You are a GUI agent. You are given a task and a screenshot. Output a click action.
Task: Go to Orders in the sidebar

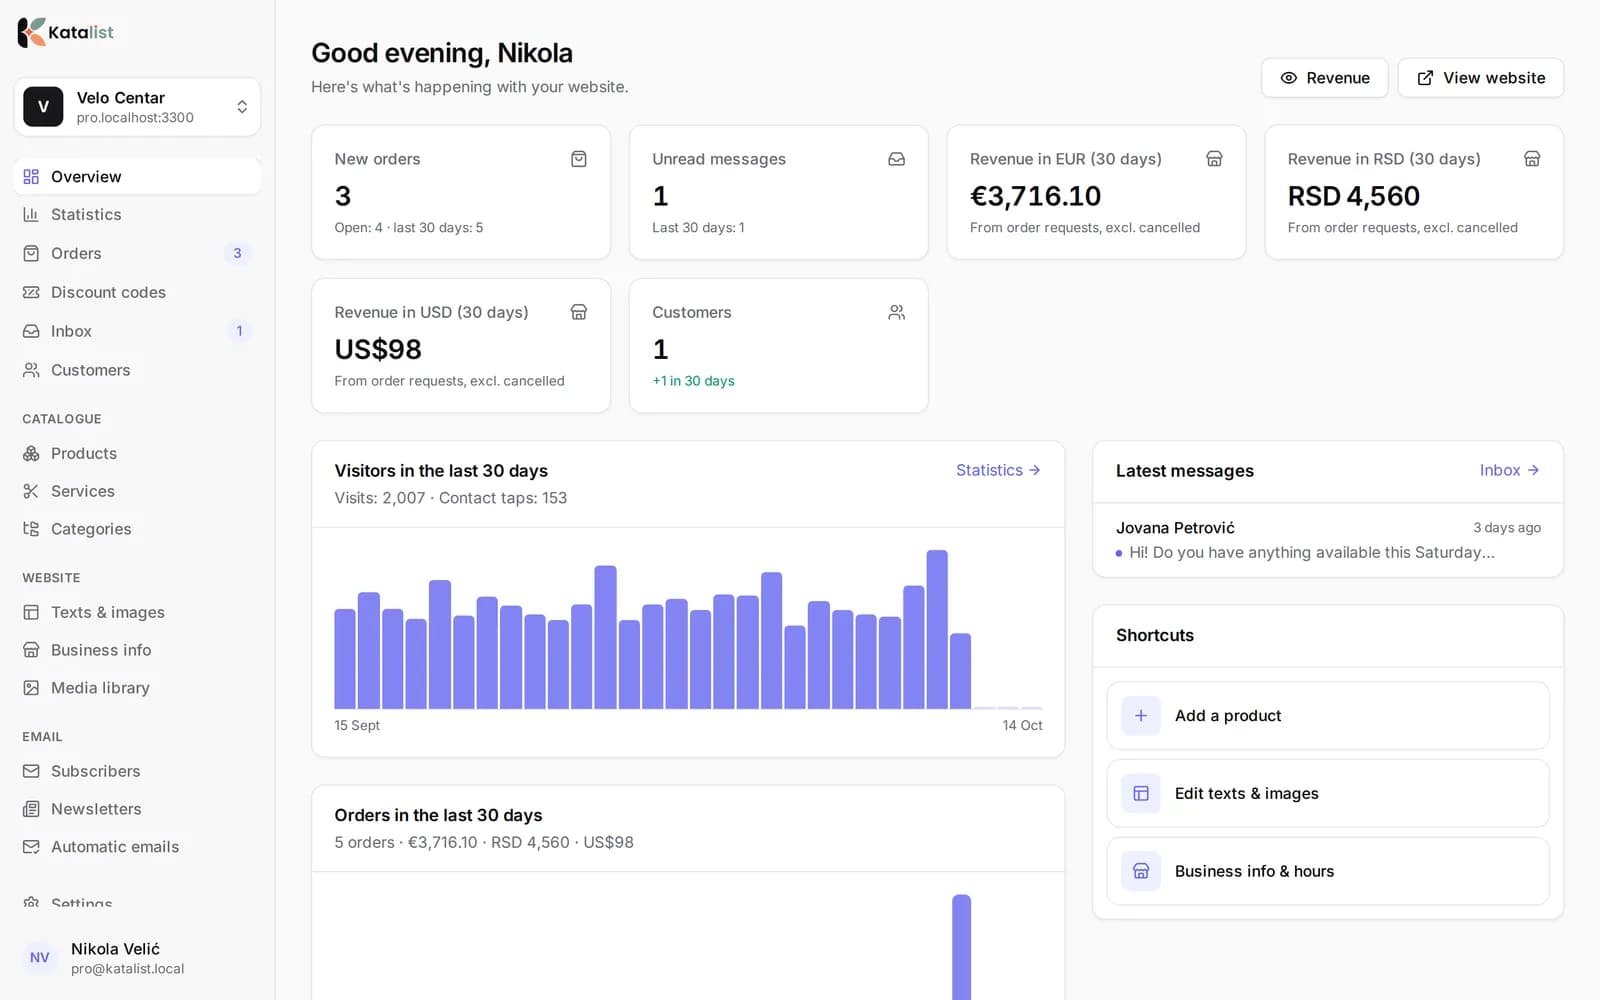tap(137, 254)
